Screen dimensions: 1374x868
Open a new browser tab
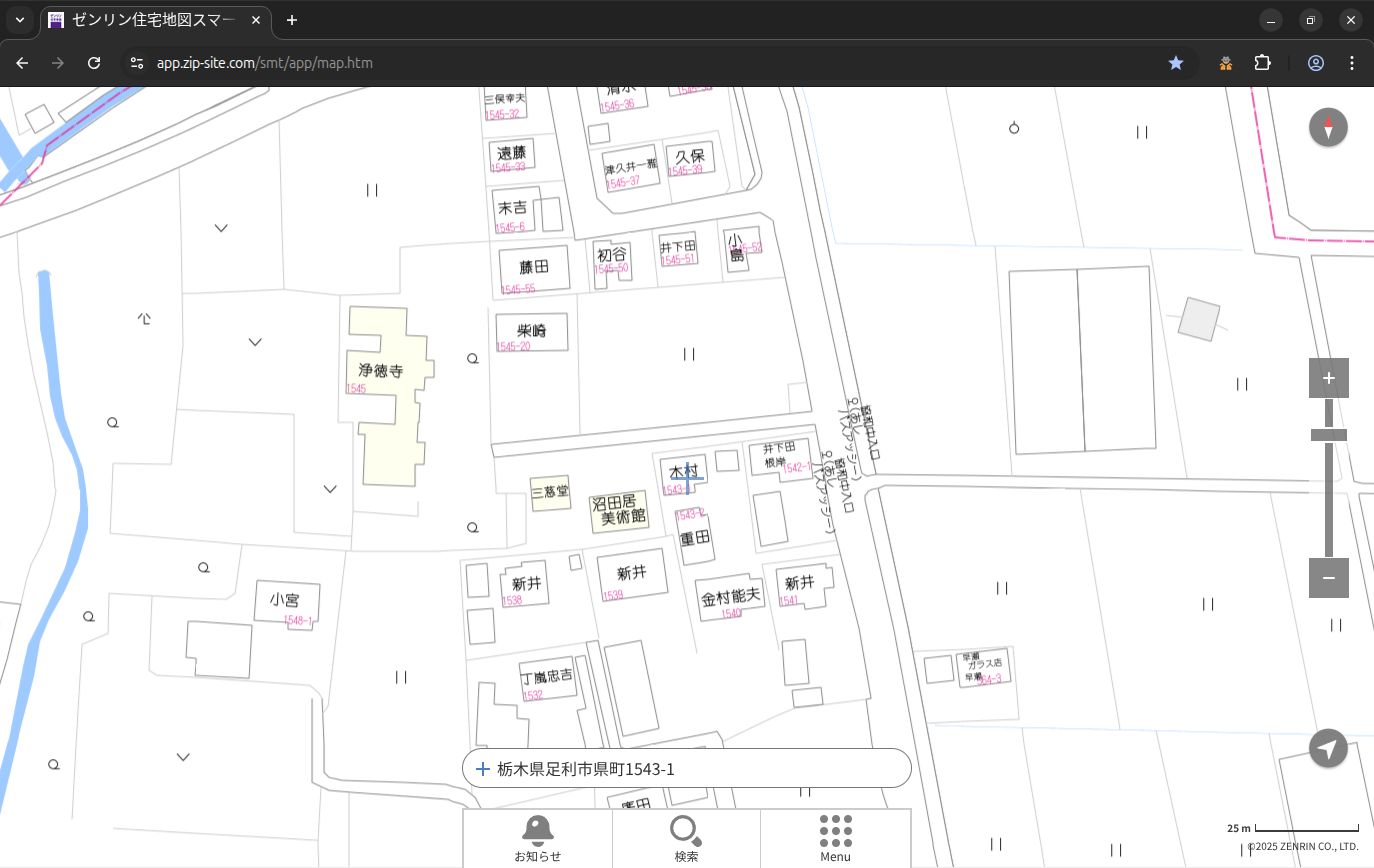click(x=292, y=20)
